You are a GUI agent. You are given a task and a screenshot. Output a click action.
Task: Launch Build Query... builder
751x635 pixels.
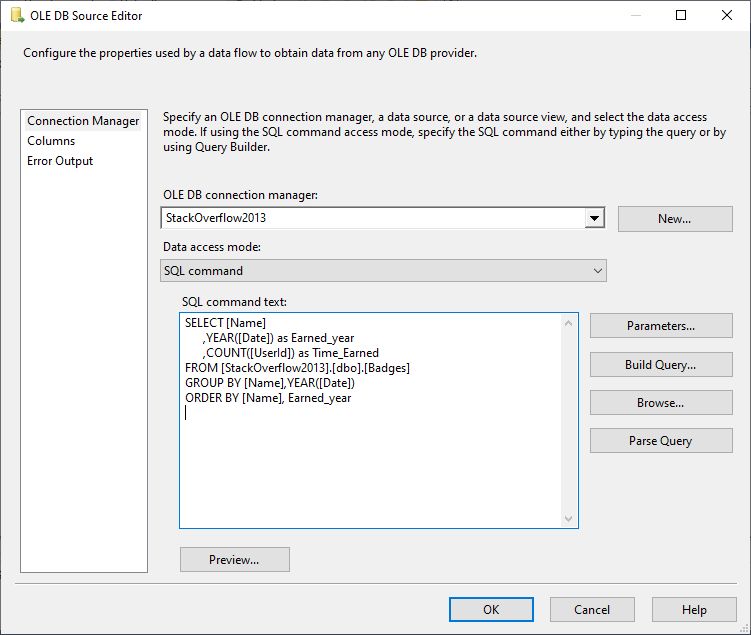[660, 365]
